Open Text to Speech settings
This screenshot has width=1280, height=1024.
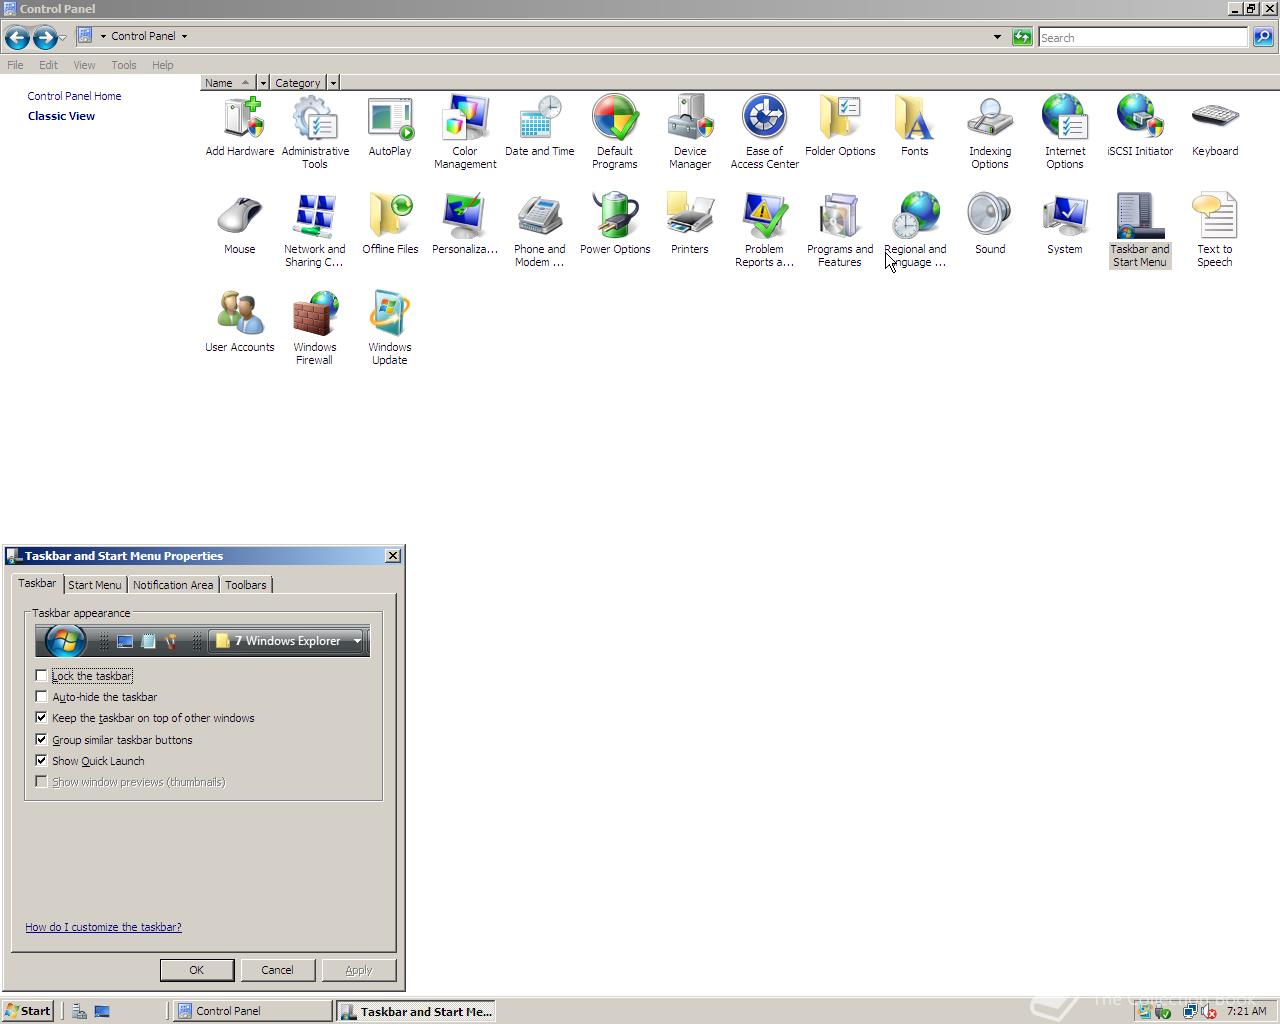1215,231
